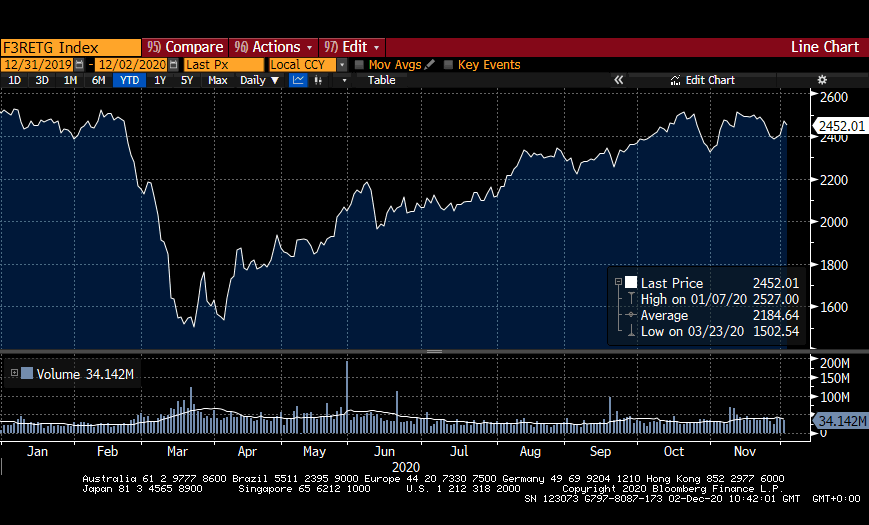The image size is (869, 525).
Task: Click the High on 01/07/20 legend row
Action: pyautogui.click(x=719, y=299)
